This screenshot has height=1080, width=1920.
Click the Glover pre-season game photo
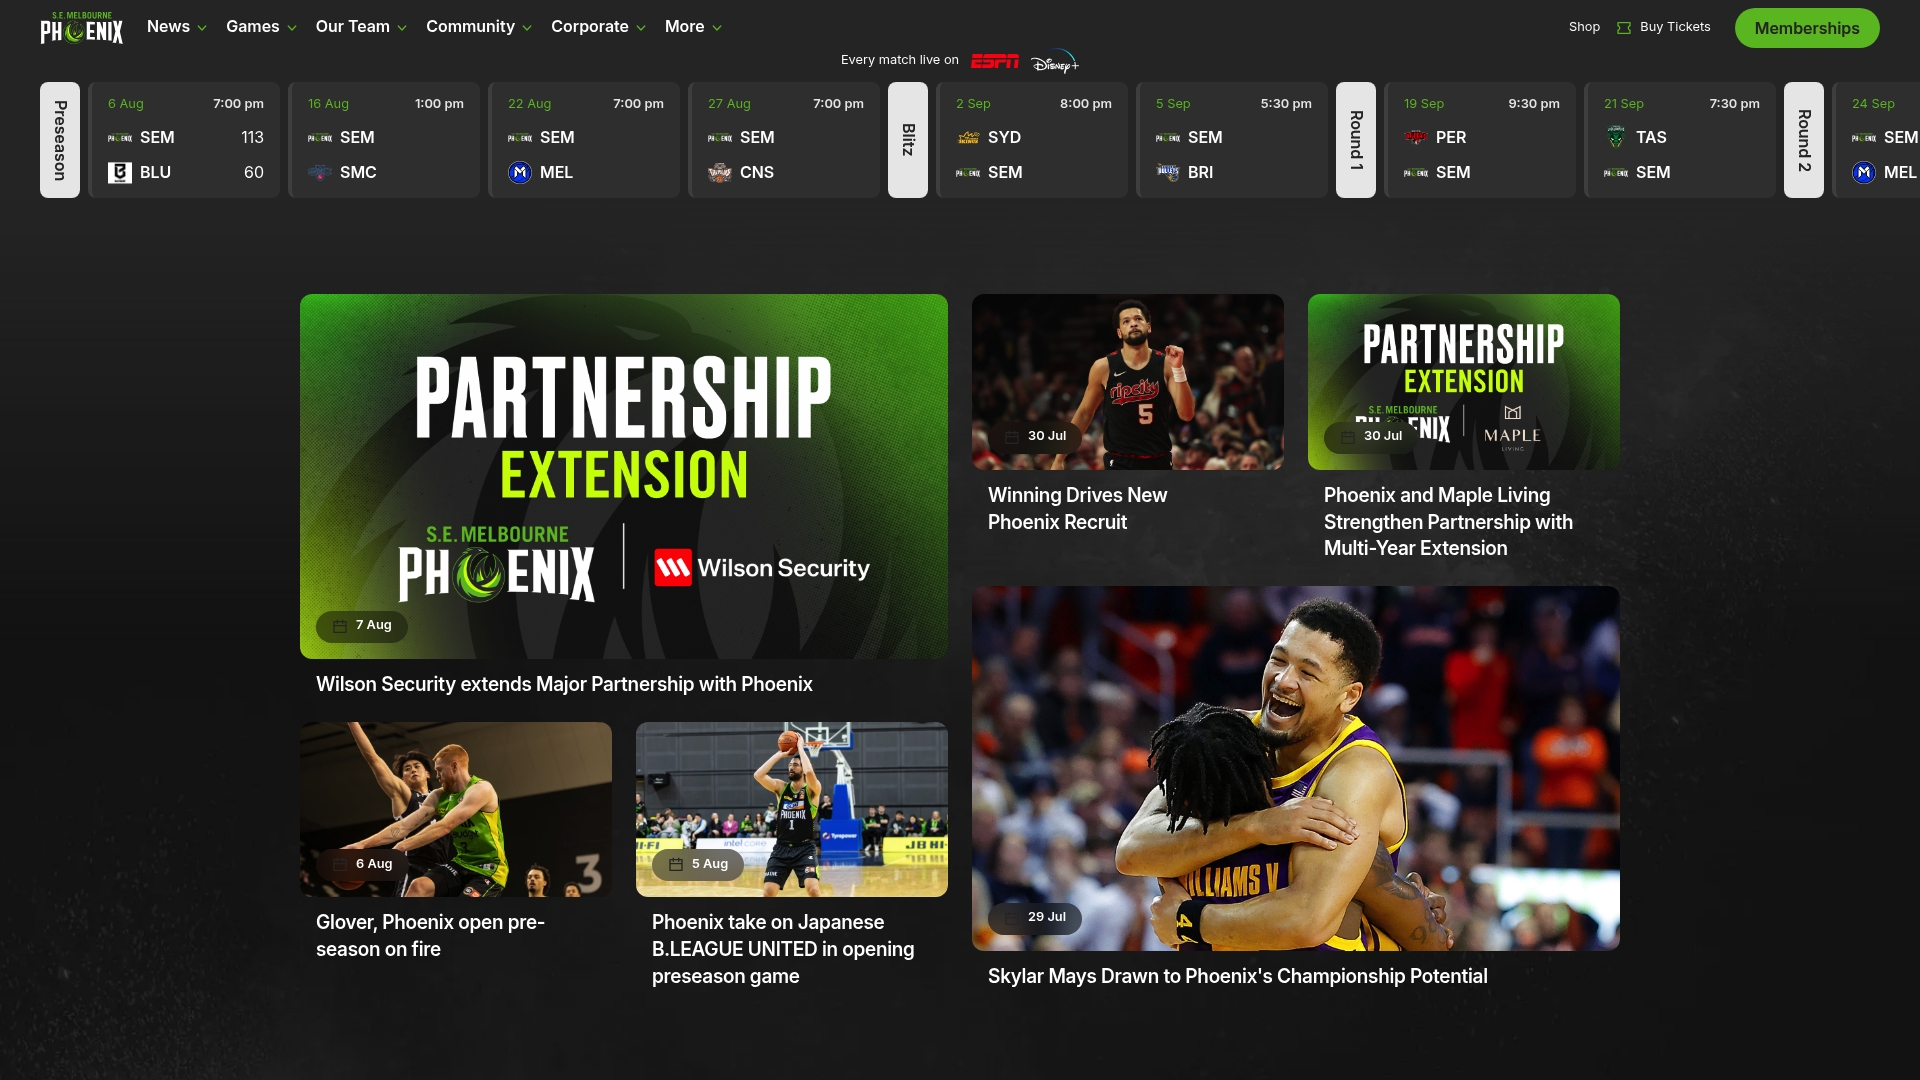[456, 809]
